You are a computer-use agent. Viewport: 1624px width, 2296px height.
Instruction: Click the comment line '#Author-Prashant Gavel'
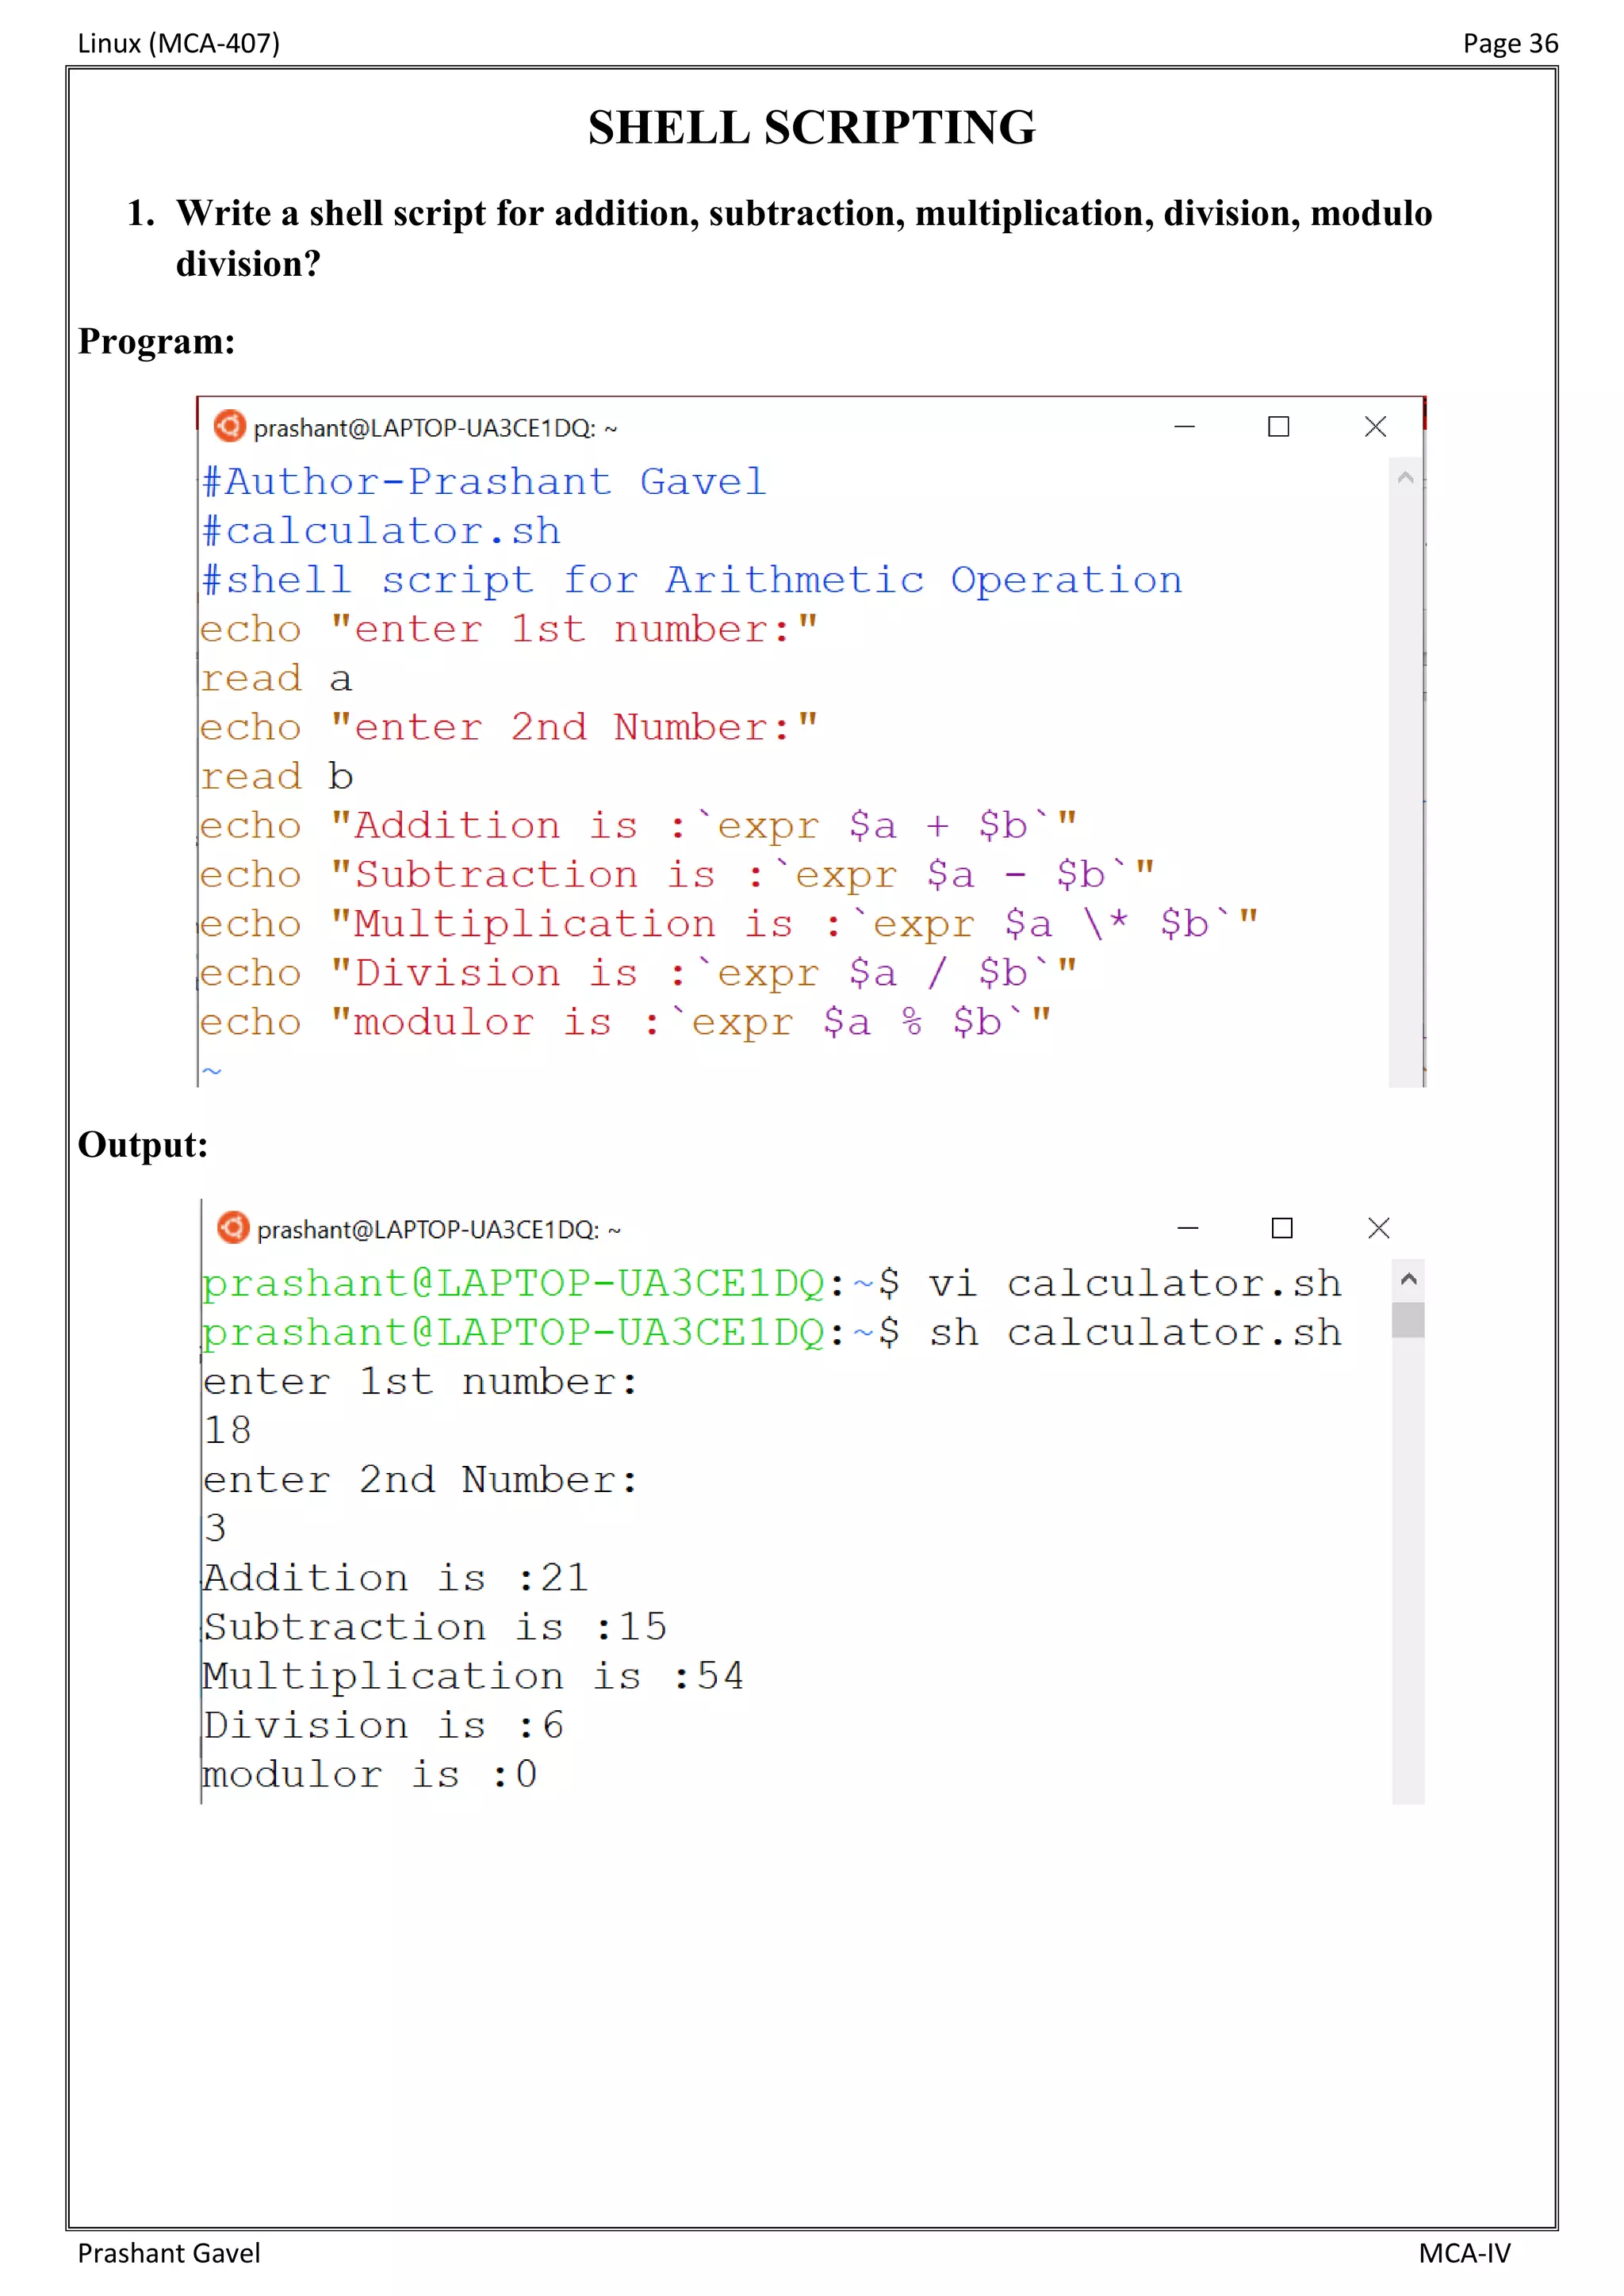[x=484, y=482]
